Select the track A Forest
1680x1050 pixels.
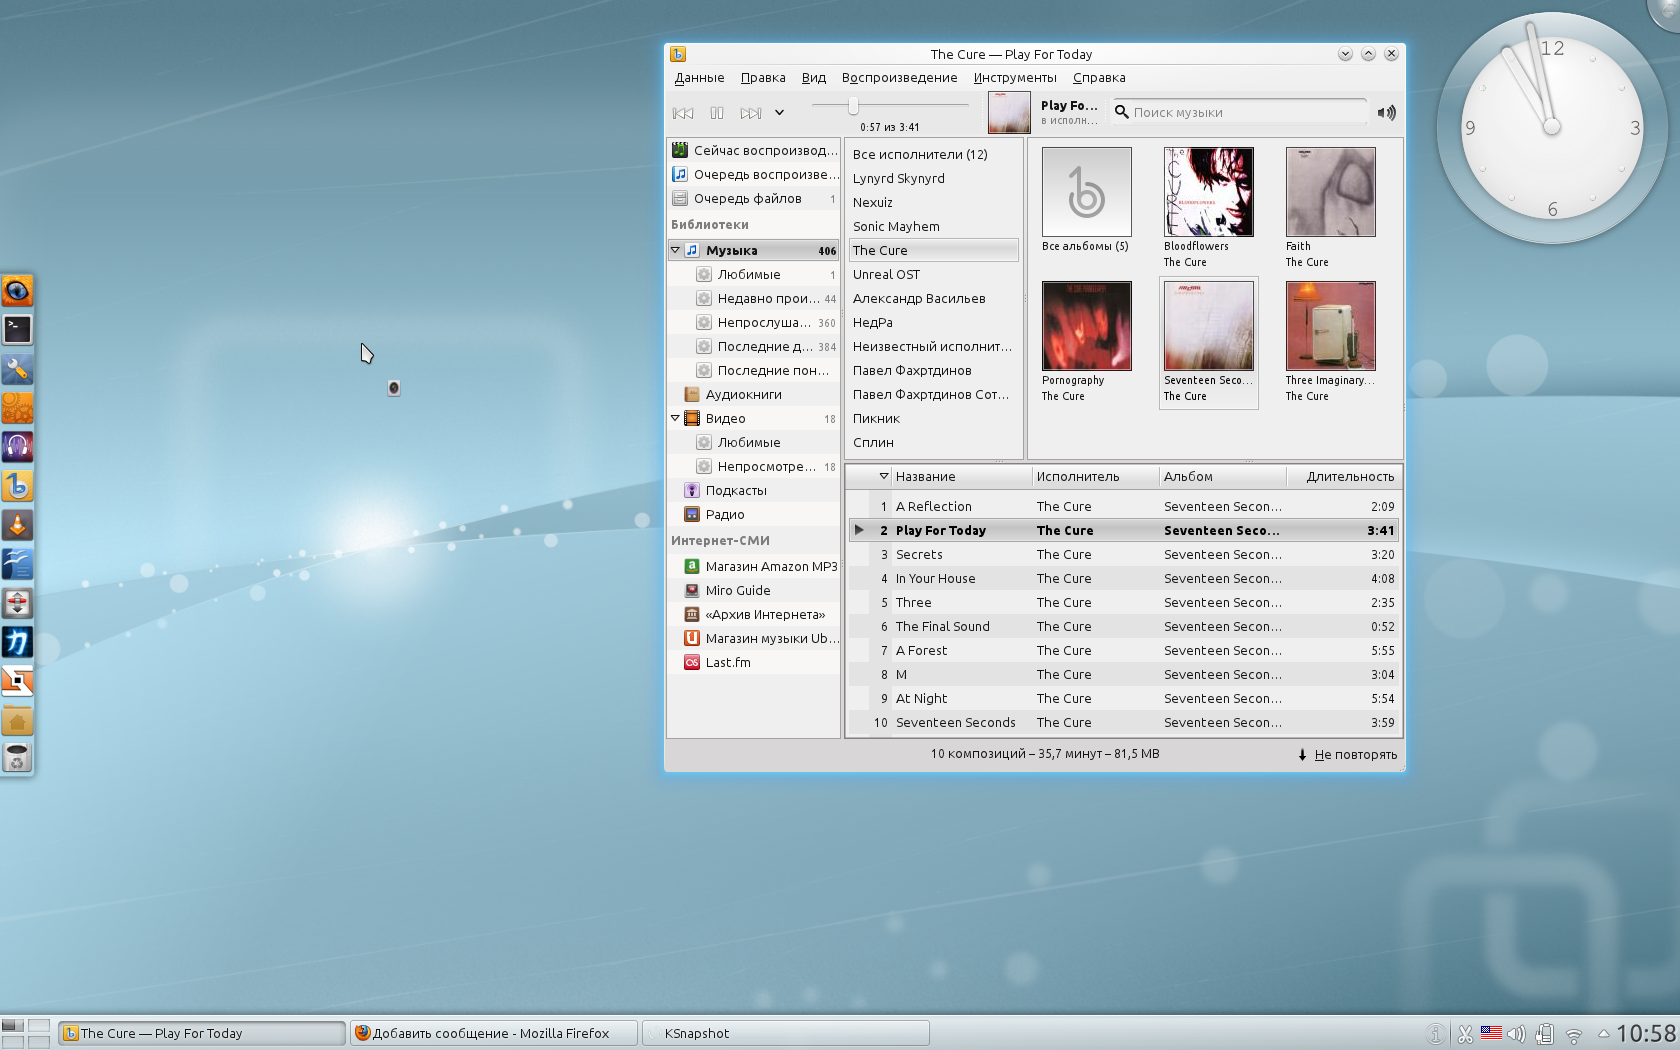(x=1123, y=650)
